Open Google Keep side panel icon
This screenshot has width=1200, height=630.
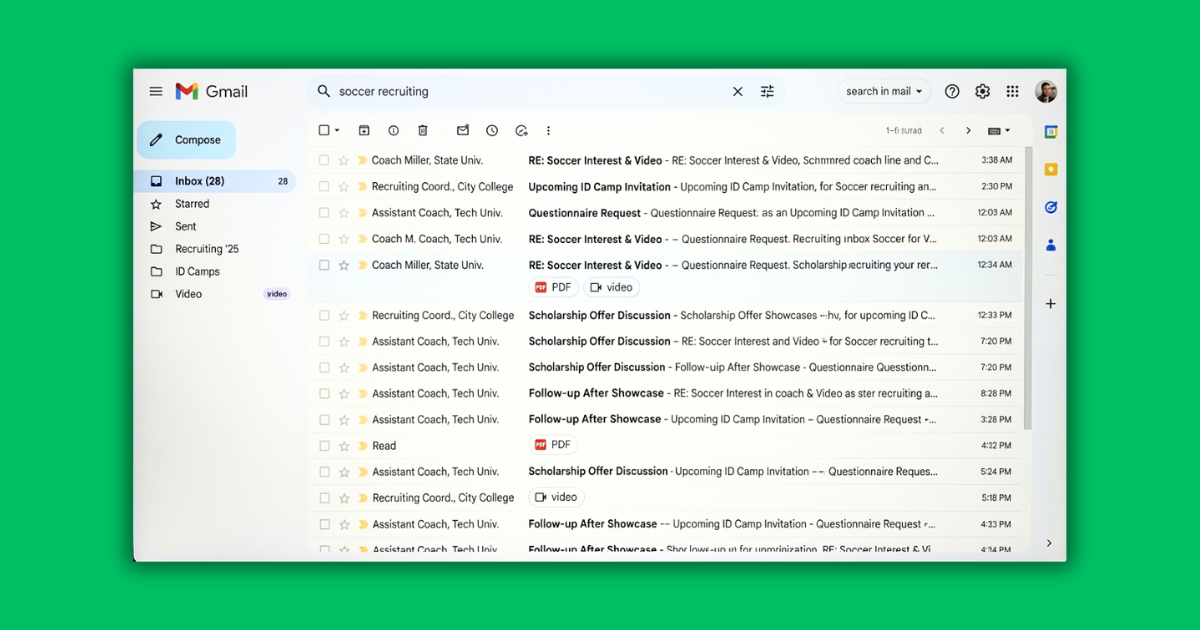[x=1050, y=169]
